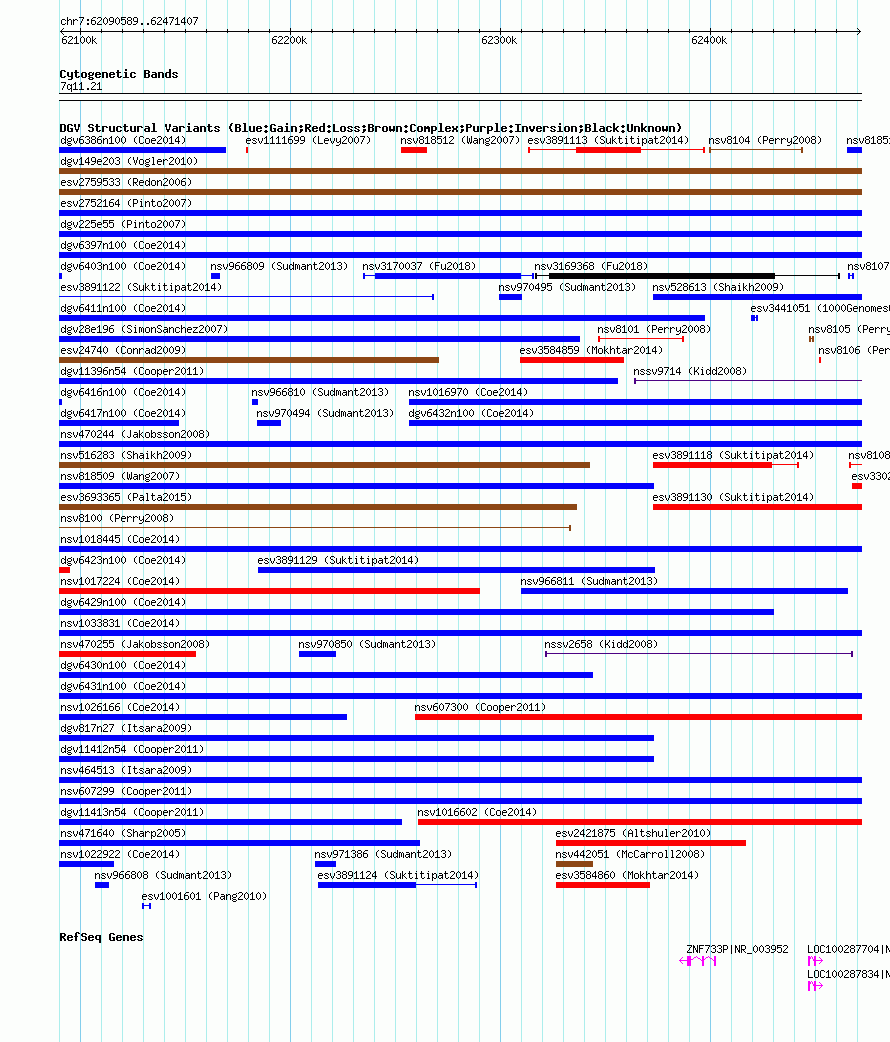
Task: Click nsv970850 (Sudmant2013) label
Action: (367, 645)
